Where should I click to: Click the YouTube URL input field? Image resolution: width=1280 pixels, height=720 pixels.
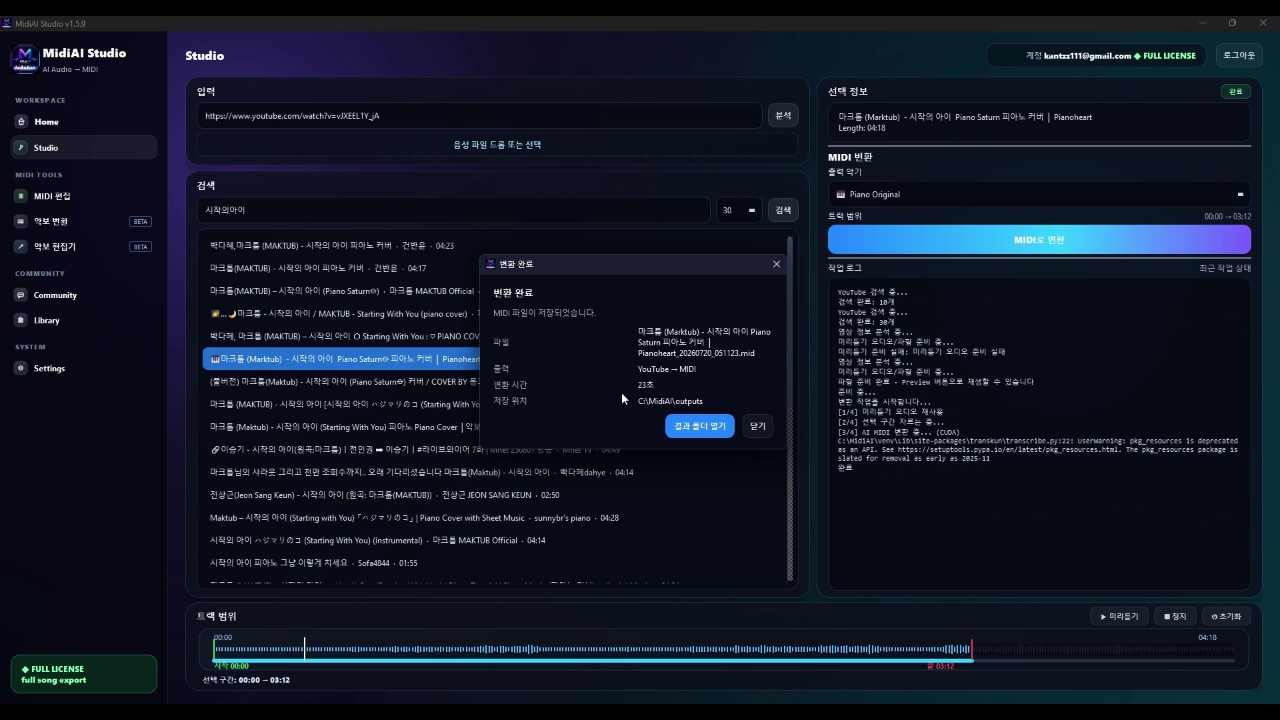(479, 116)
